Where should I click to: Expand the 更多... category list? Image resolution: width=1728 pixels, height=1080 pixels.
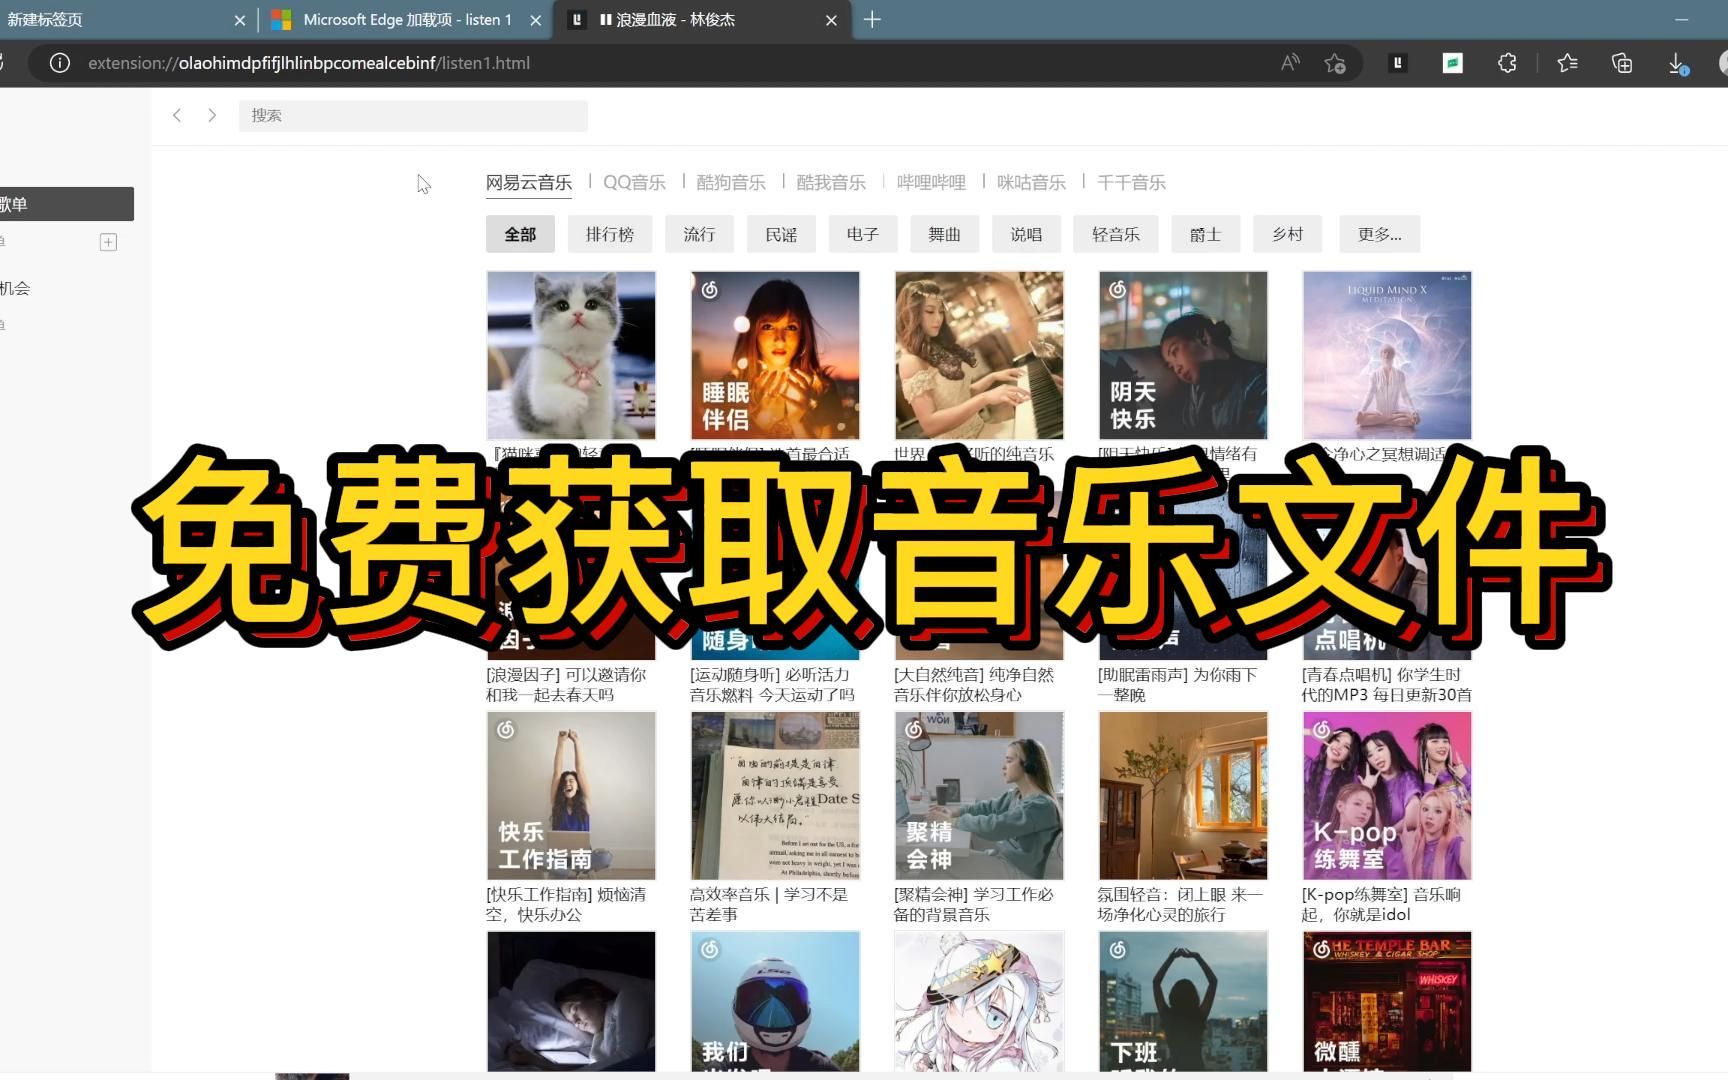click(1380, 234)
